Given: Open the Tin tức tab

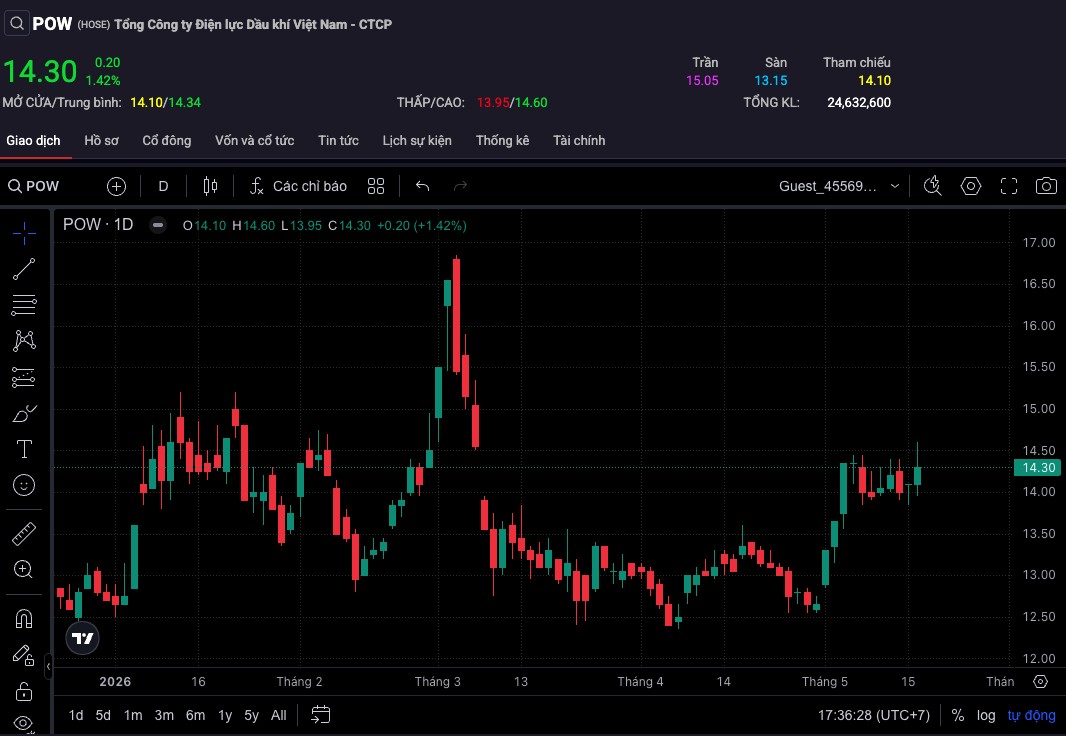Looking at the screenshot, I should coord(338,141).
